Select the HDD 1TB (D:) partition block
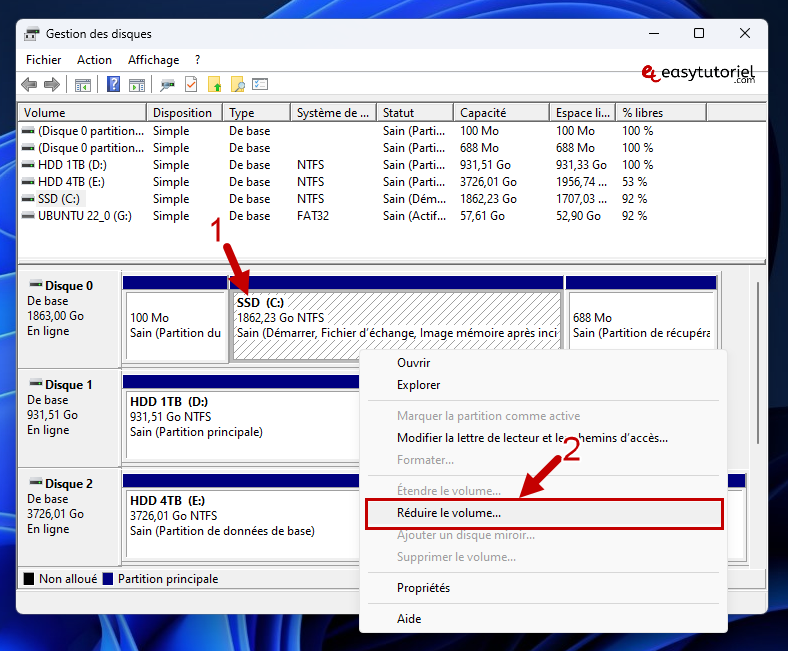This screenshot has height=651, width=788. tap(241, 418)
